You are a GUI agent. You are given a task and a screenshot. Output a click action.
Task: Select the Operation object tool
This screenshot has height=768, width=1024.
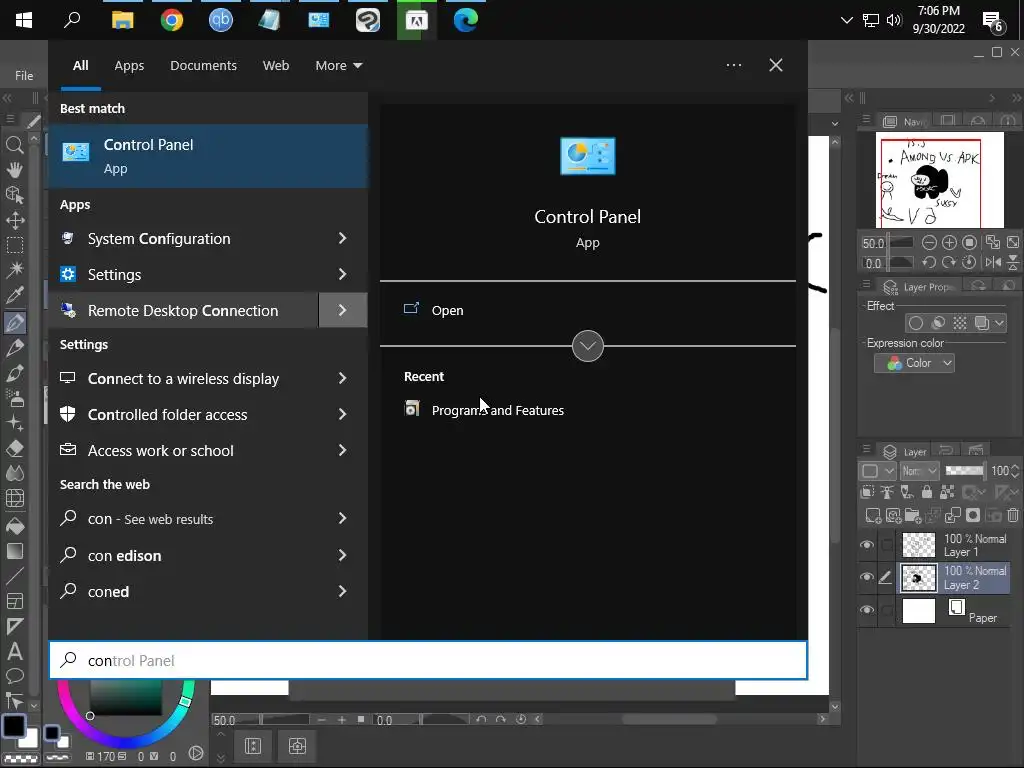(x=14, y=195)
